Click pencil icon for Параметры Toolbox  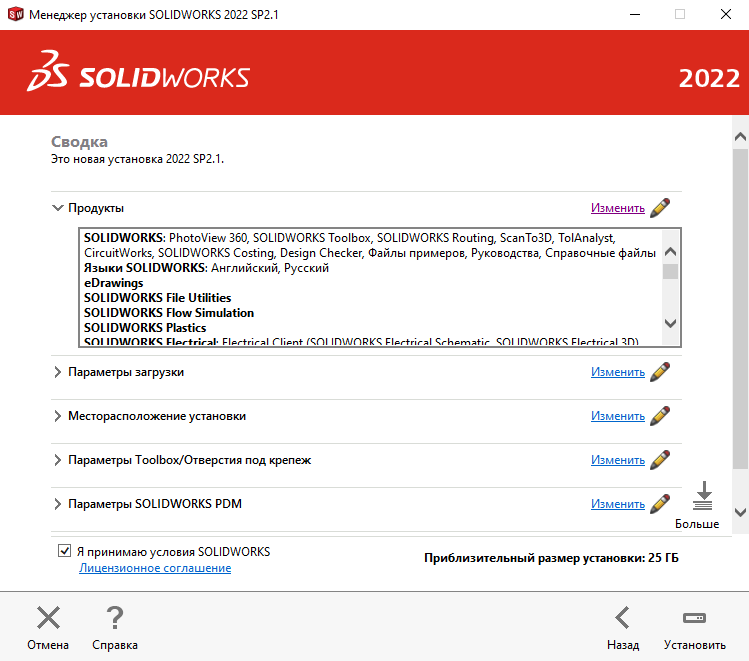(x=660, y=459)
